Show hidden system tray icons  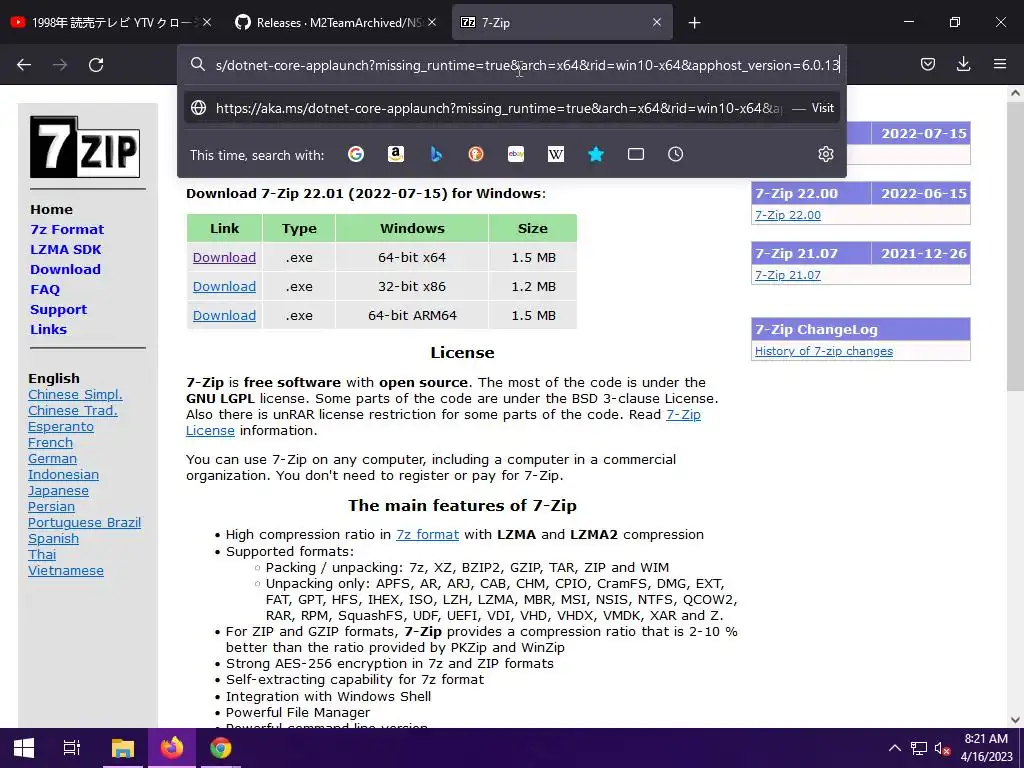click(895, 748)
